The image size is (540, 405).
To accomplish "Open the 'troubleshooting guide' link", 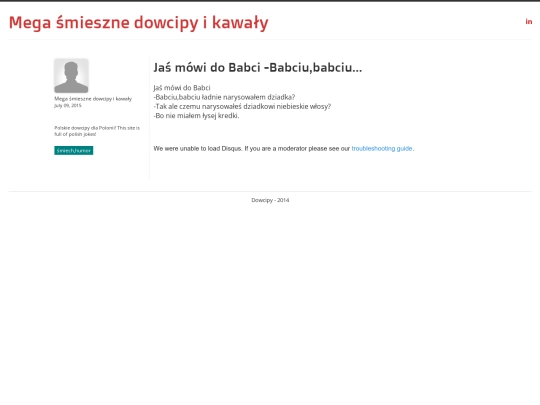I will [x=382, y=148].
